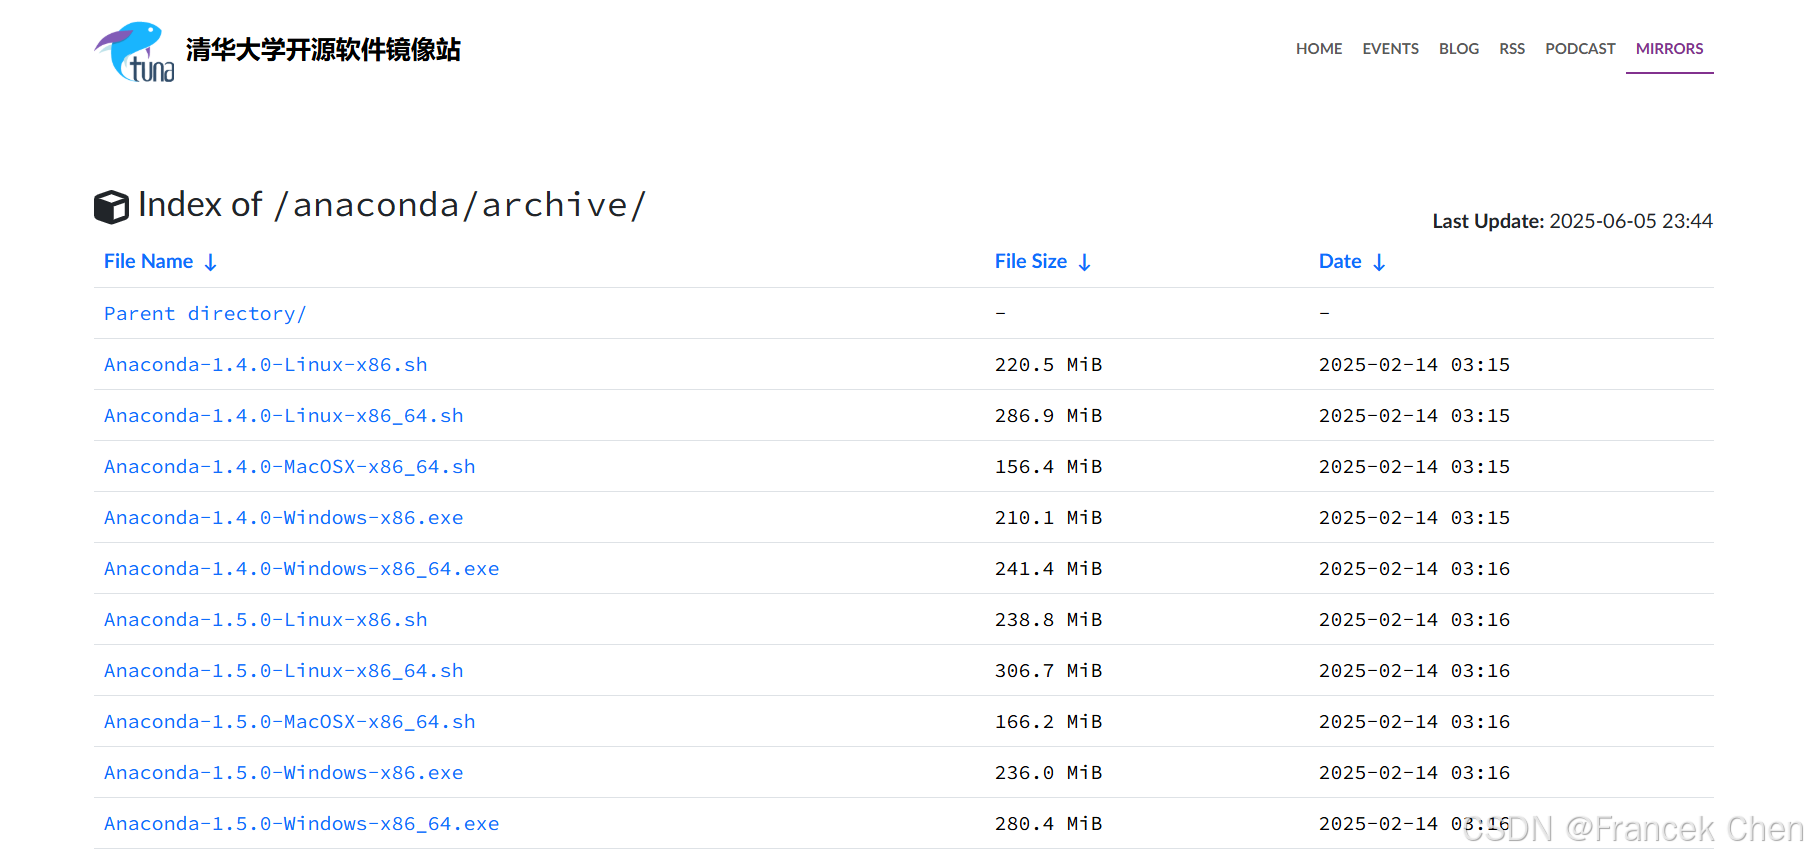Viewport: 1808px width, 861px height.
Task: Download Anaconda-1.4.0-Windows-x86_64.exe
Action: [x=302, y=569]
